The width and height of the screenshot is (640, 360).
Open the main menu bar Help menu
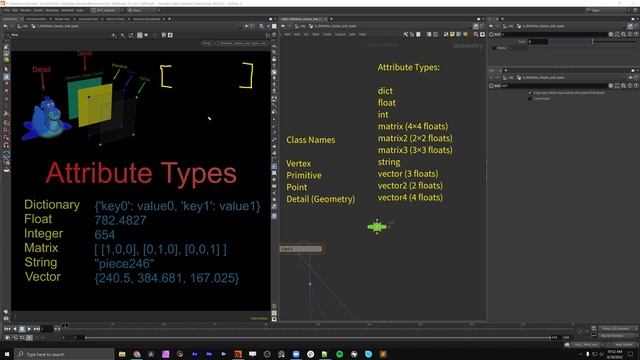coord(80,10)
